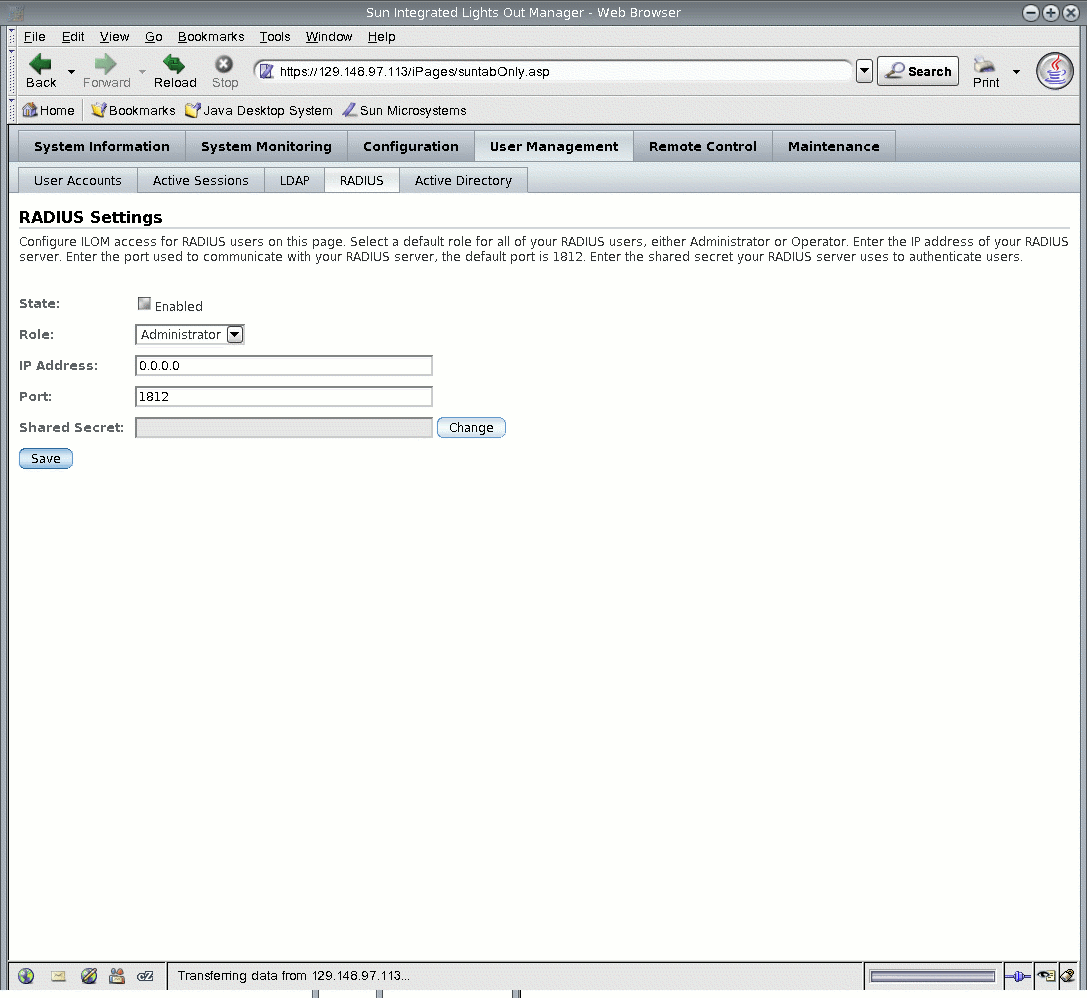Enable the RADIUS State checkbox
Screen dimensions: 1087x998
(144, 303)
